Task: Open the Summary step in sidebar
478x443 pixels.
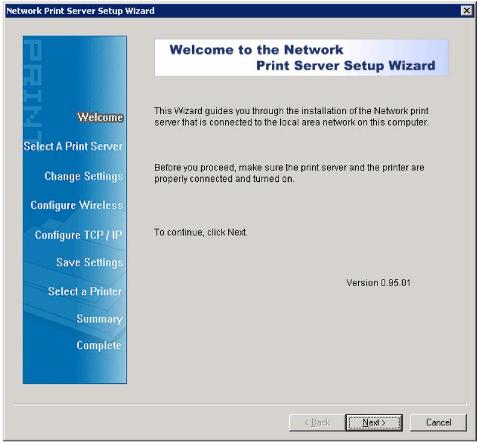Action: pyautogui.click(x=99, y=319)
